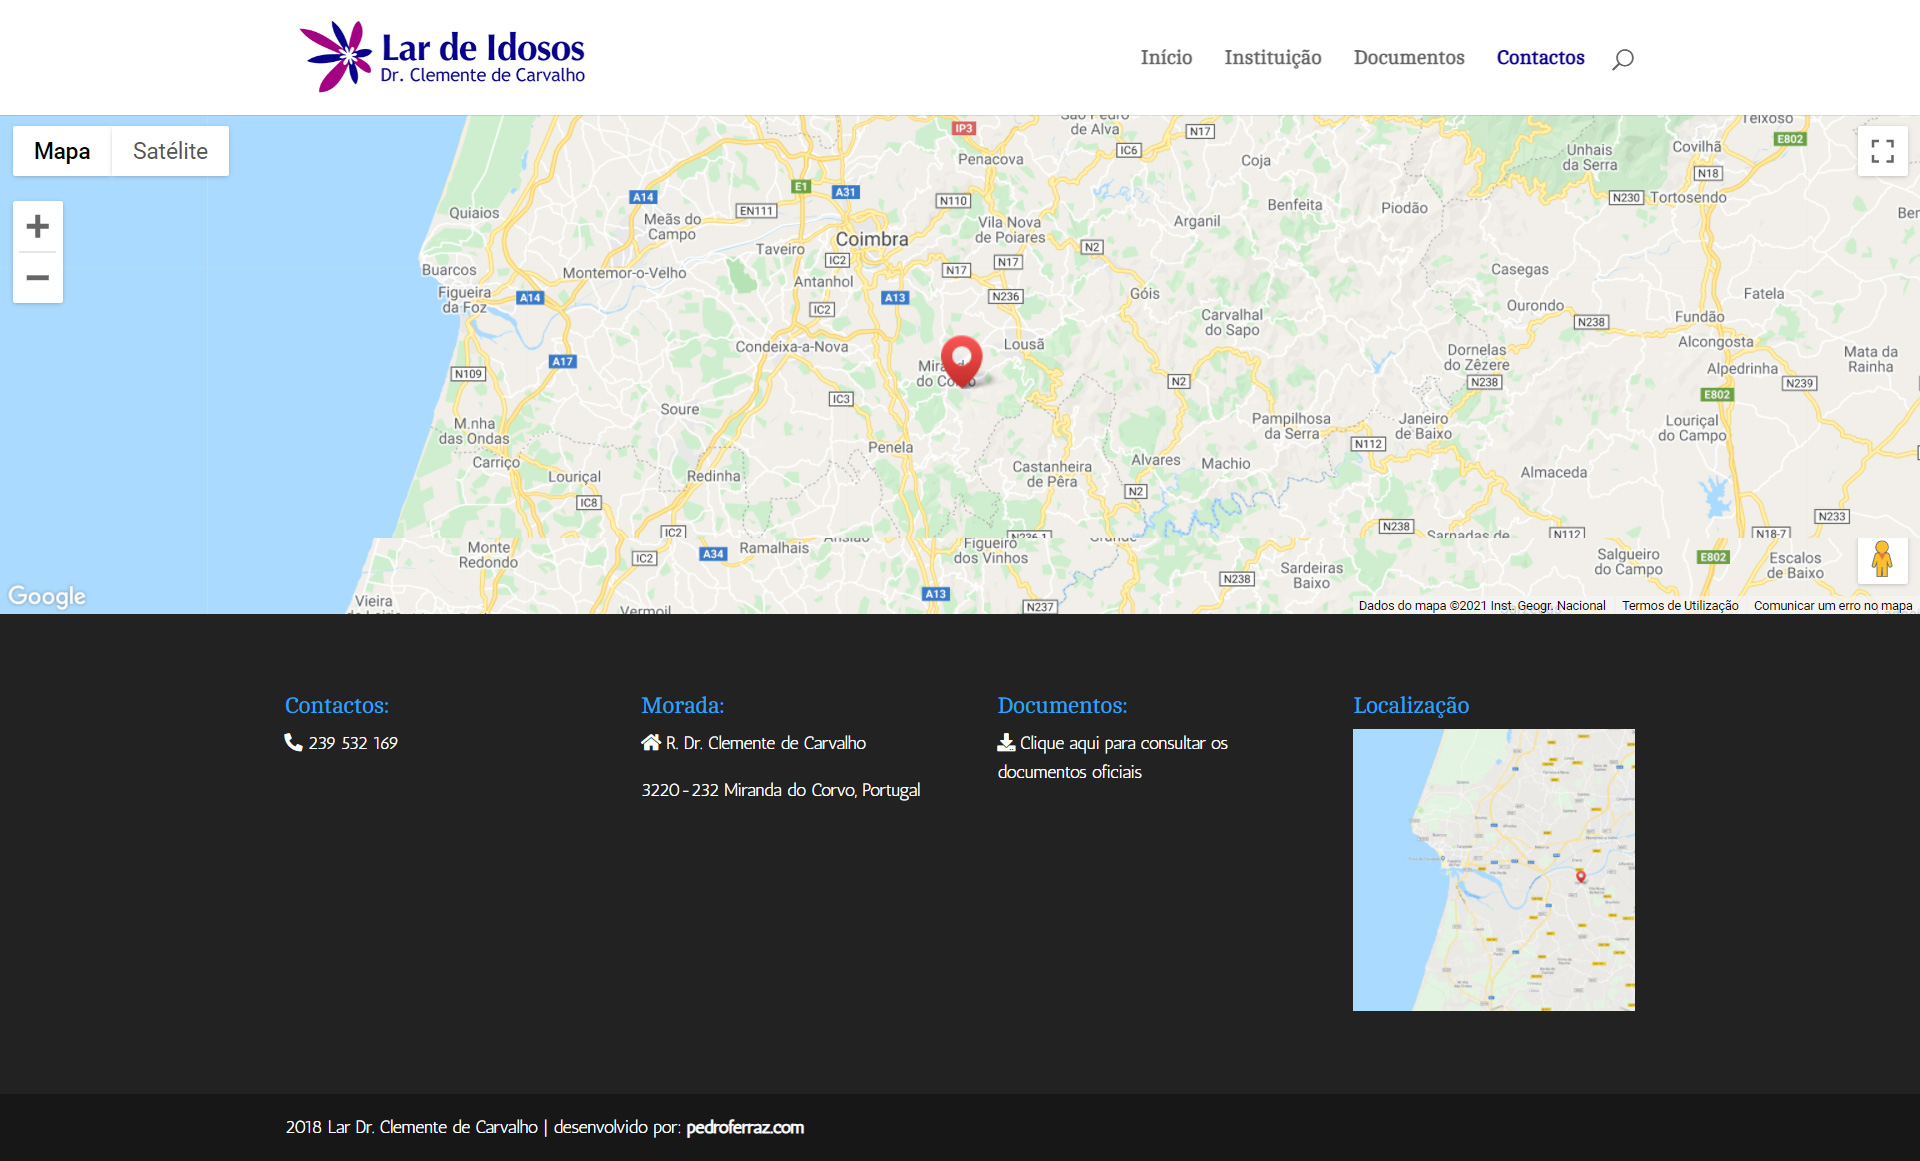Click the Lar de Idosos logo

[443, 57]
